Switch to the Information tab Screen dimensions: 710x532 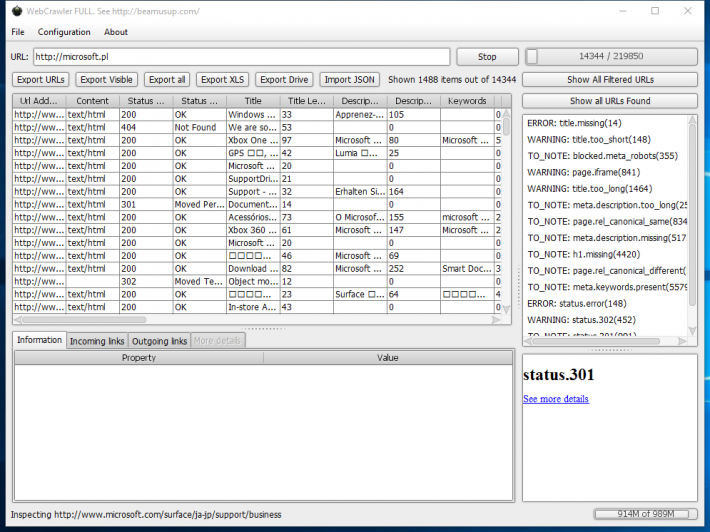click(39, 340)
